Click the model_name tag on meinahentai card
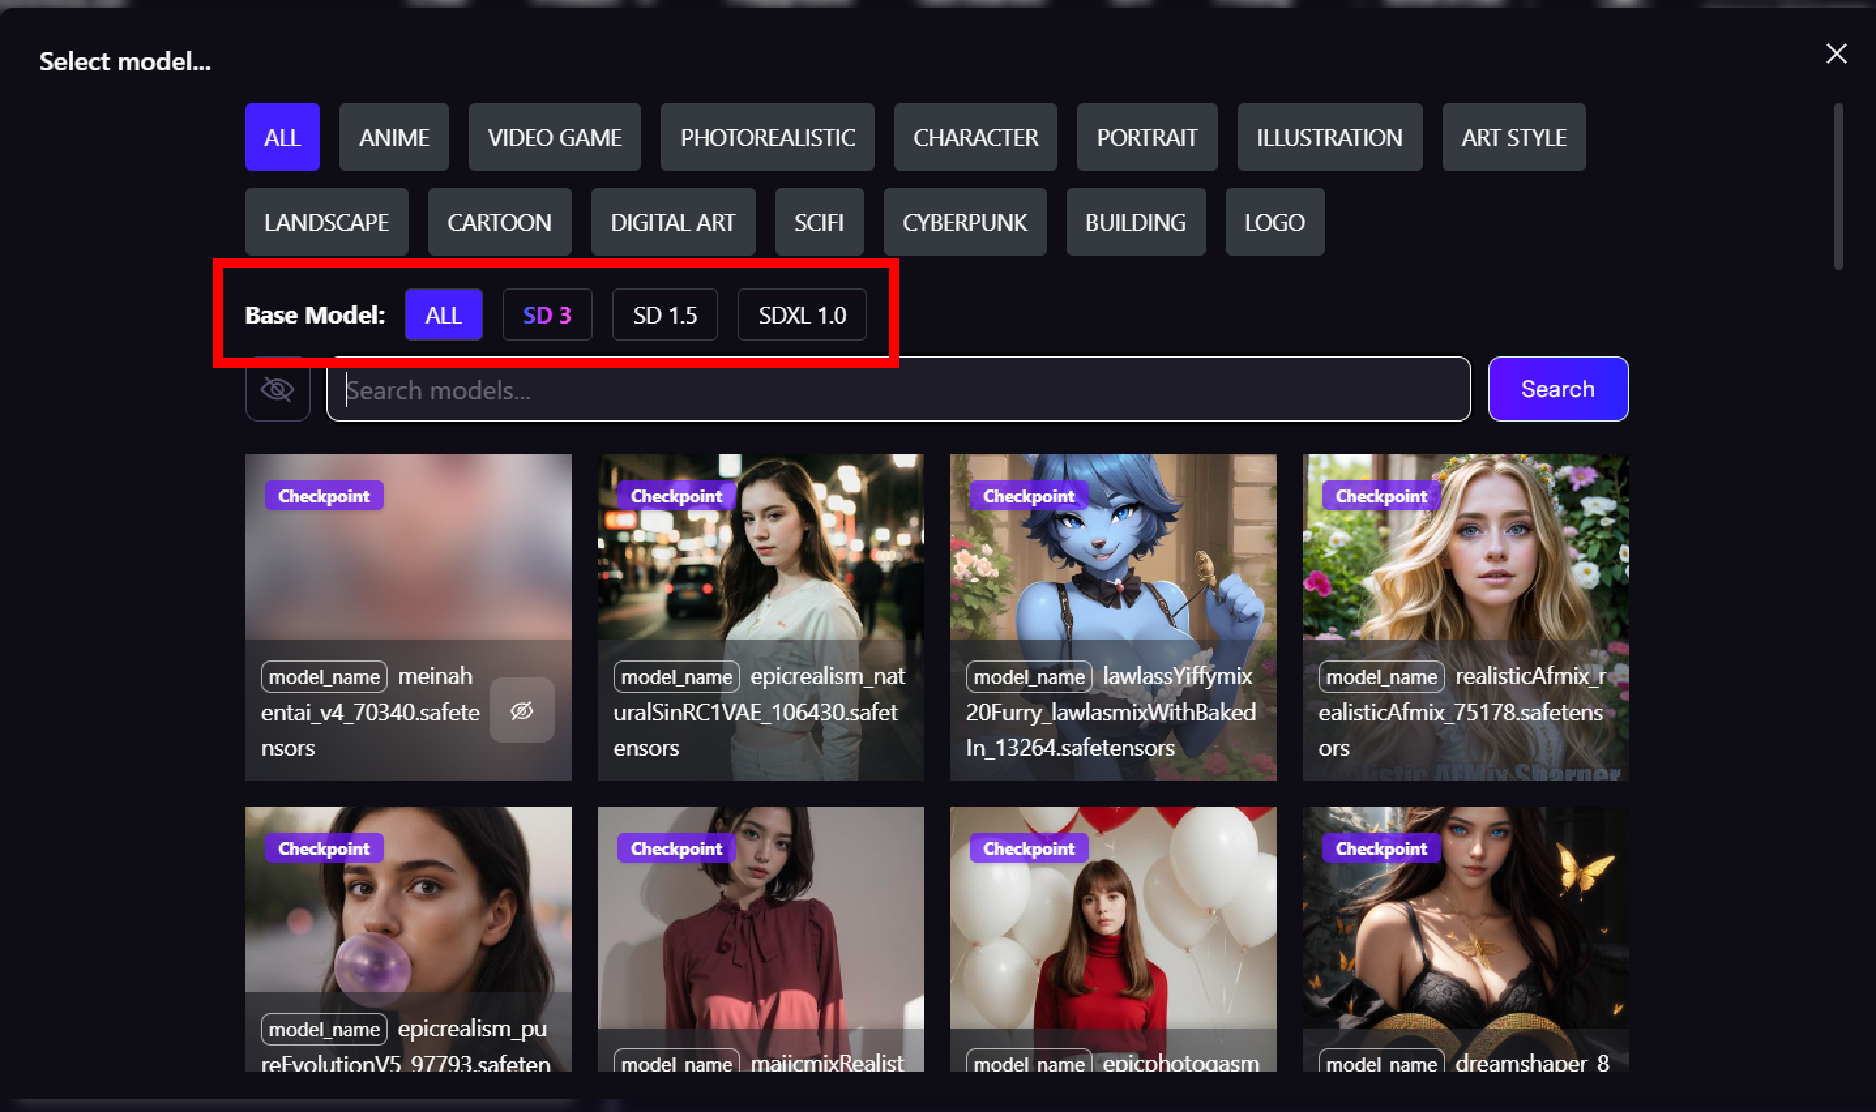This screenshot has height=1112, width=1876. pyautogui.click(x=324, y=677)
